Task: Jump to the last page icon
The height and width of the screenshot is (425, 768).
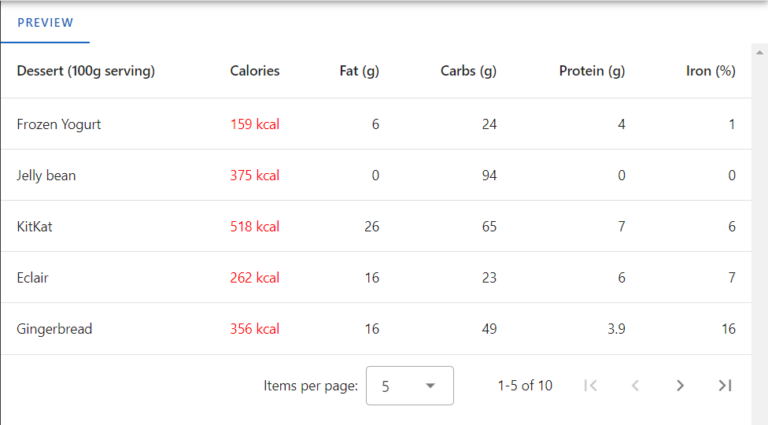Action: (726, 385)
